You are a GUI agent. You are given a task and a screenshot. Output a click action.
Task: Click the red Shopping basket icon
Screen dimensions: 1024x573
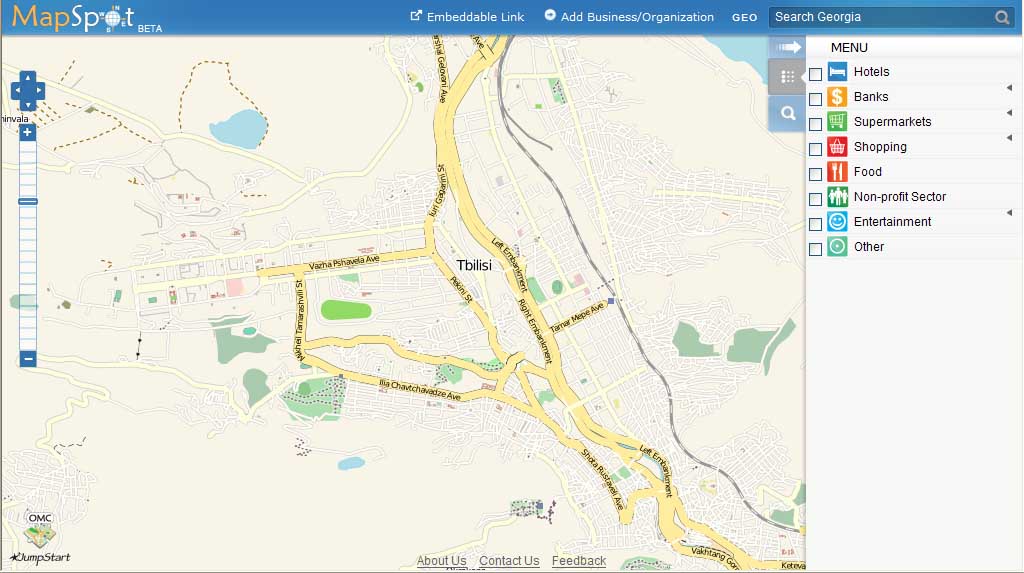point(837,146)
